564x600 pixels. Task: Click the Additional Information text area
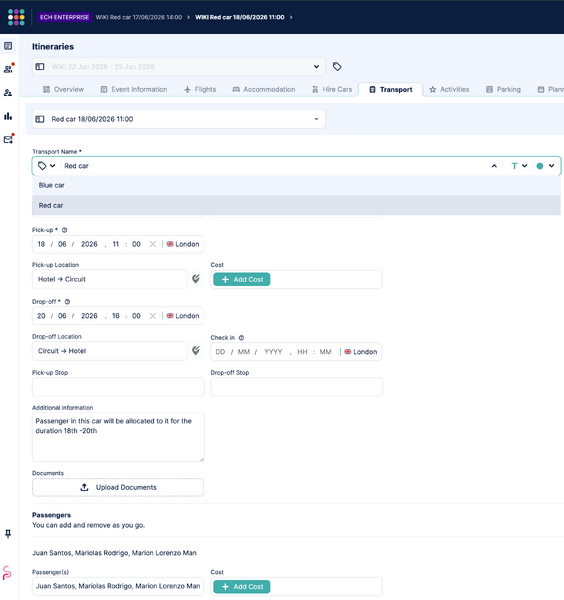(118, 437)
